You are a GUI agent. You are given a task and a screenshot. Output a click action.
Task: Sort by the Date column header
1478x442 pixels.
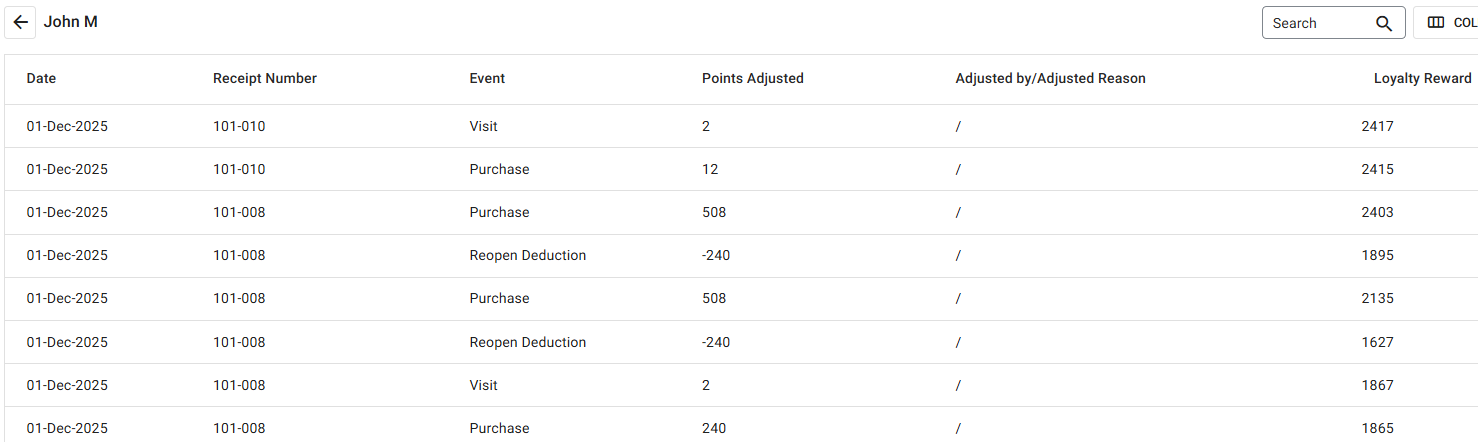(x=41, y=78)
